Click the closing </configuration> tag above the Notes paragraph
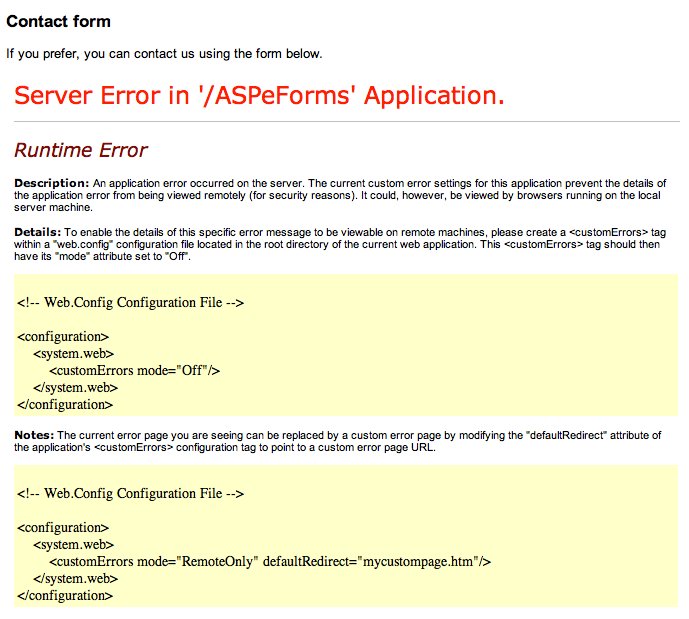 pos(65,405)
